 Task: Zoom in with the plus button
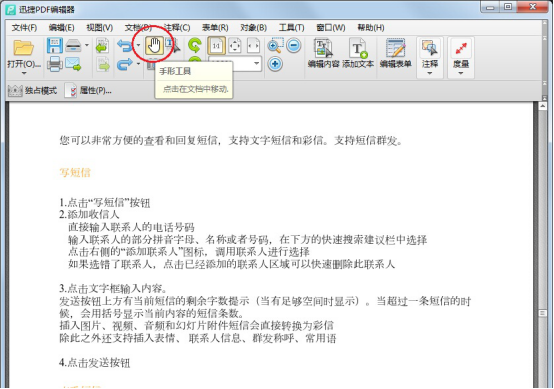pos(275,64)
